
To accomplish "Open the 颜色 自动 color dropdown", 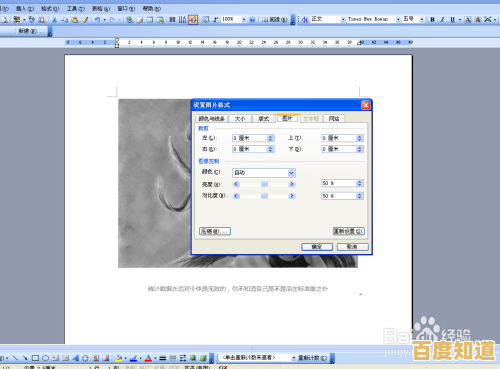I will [x=291, y=173].
